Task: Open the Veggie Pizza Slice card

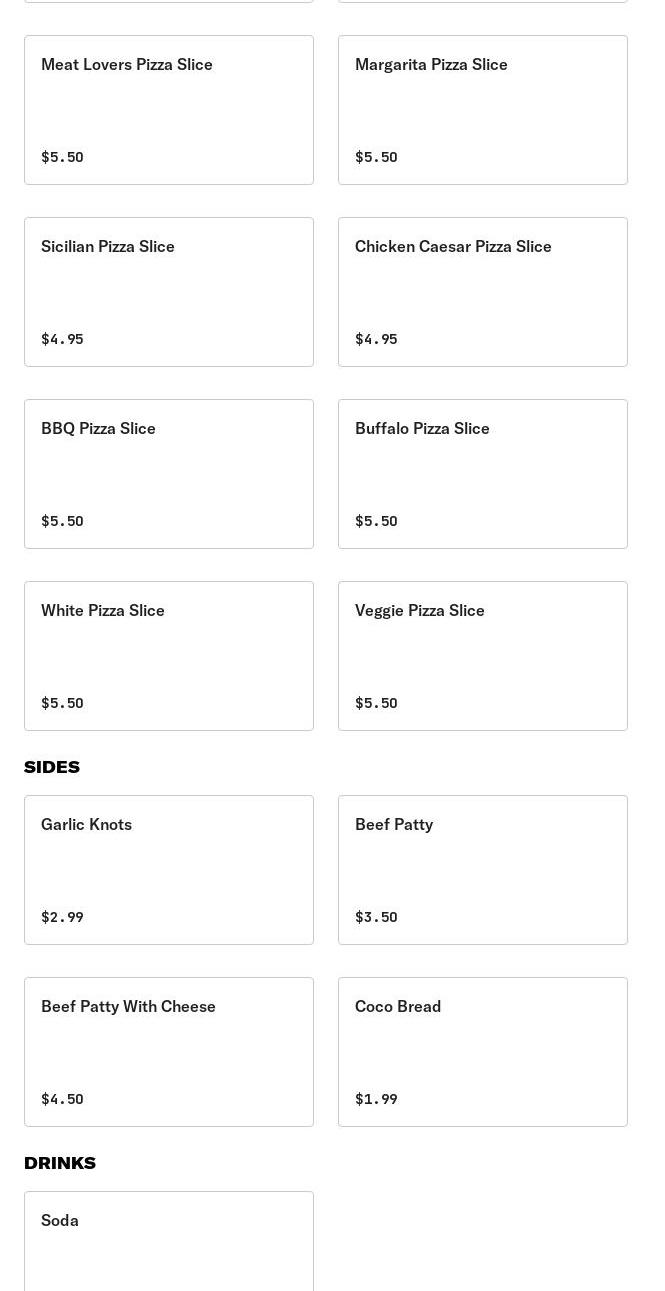Action: [x=482, y=656]
